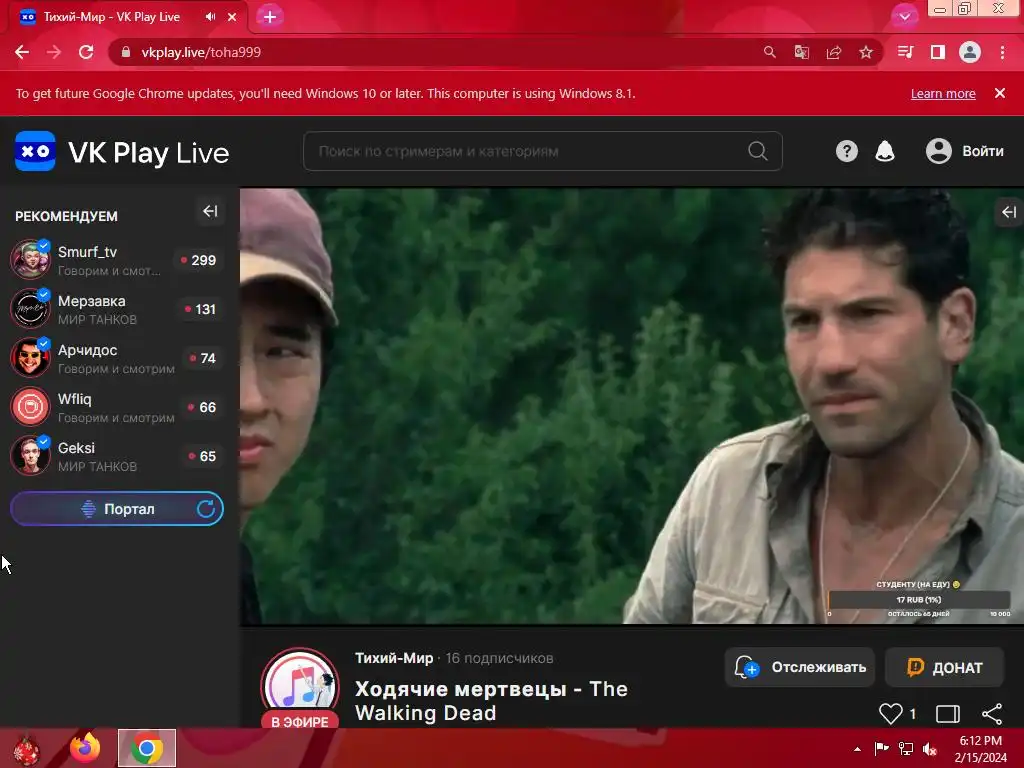Open Chrome three-dot menu
This screenshot has height=768, width=1024.
coord(1002,52)
